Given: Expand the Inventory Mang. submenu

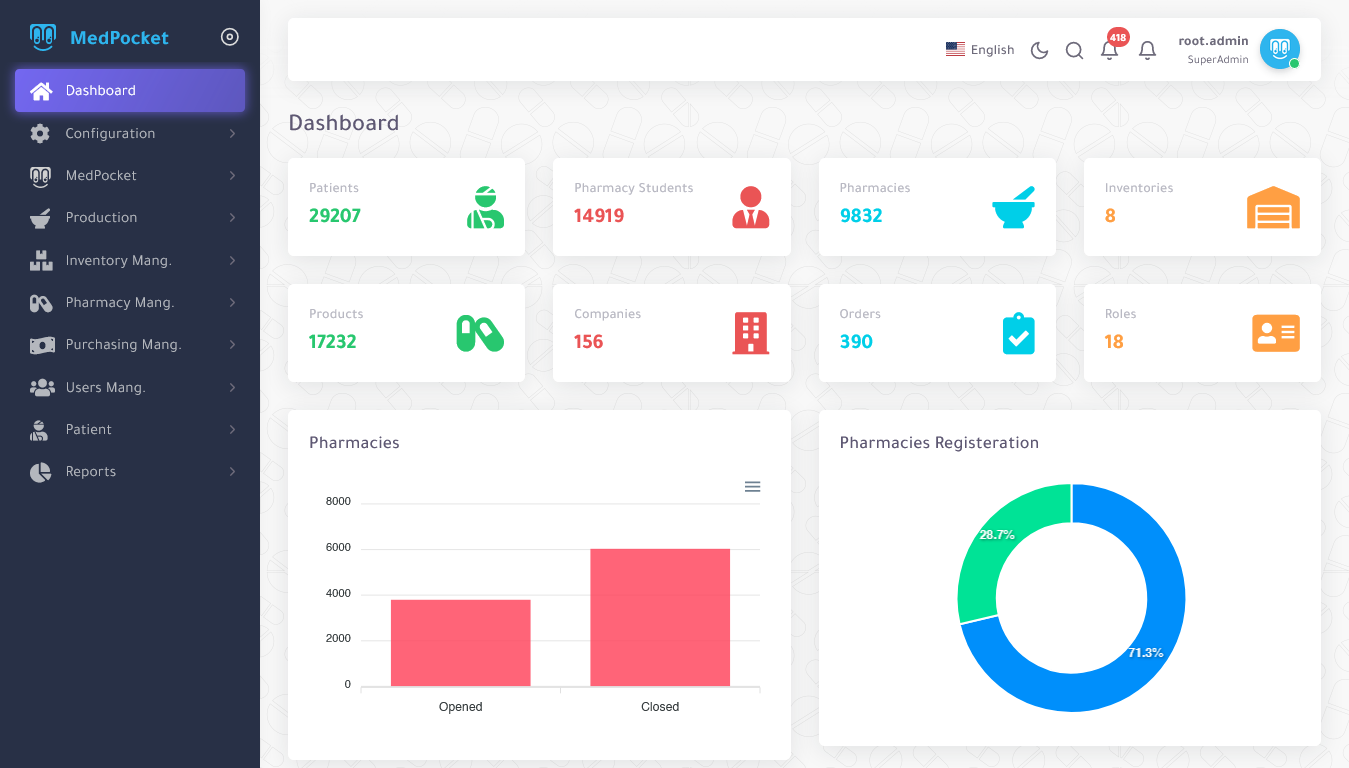Looking at the screenshot, I should [x=130, y=260].
